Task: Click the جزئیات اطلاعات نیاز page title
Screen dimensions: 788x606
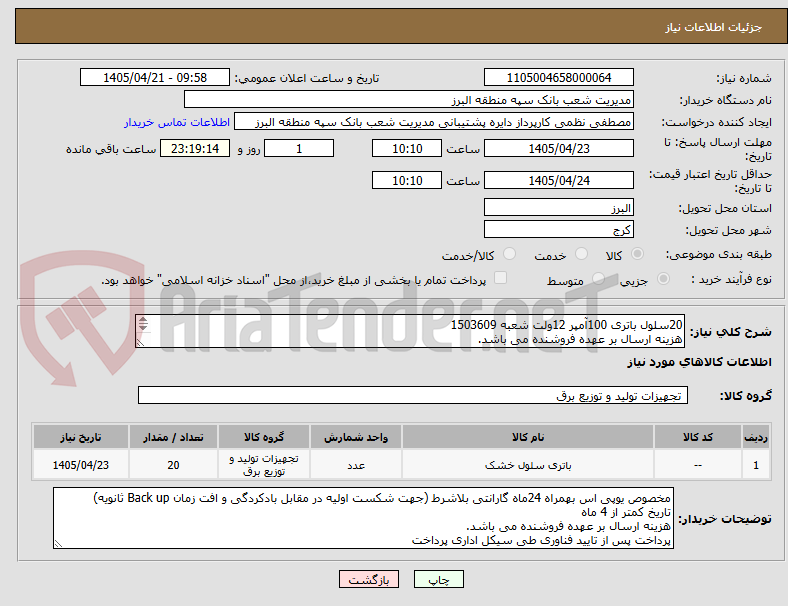Action: [x=713, y=27]
